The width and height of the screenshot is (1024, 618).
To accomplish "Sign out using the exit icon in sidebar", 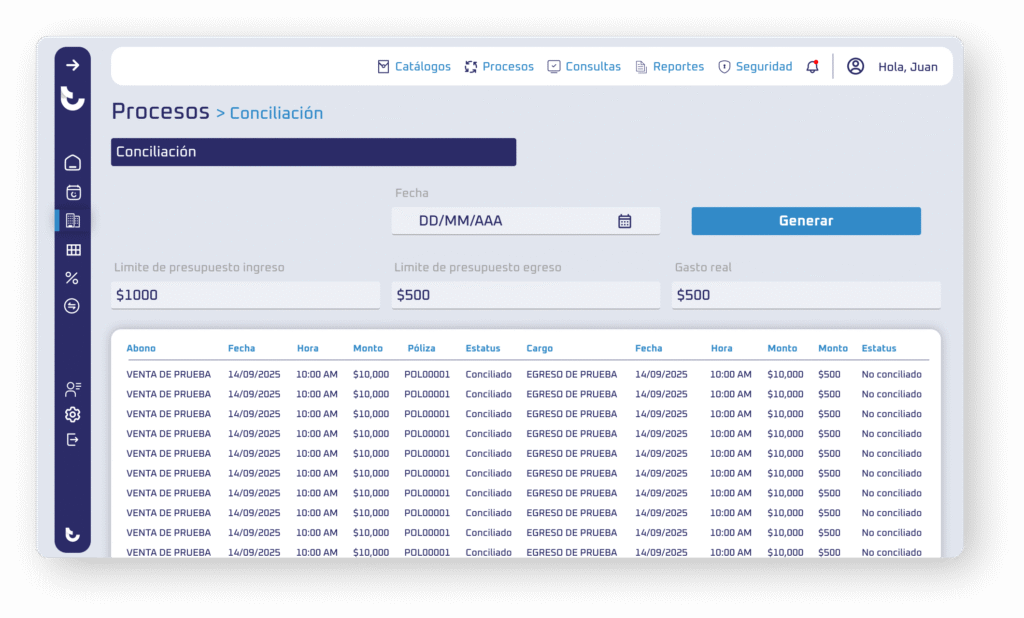I will [72, 440].
